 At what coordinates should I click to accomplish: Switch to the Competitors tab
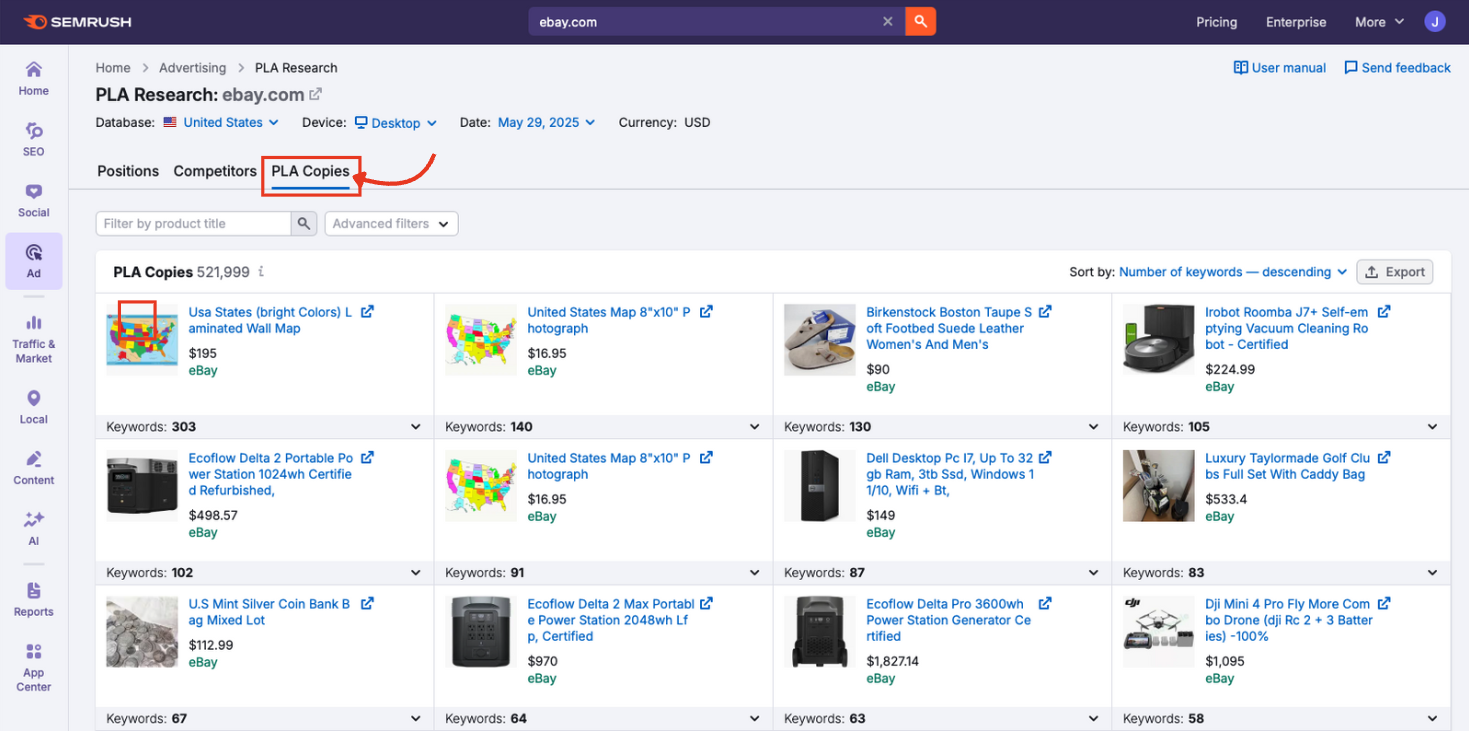(x=214, y=171)
